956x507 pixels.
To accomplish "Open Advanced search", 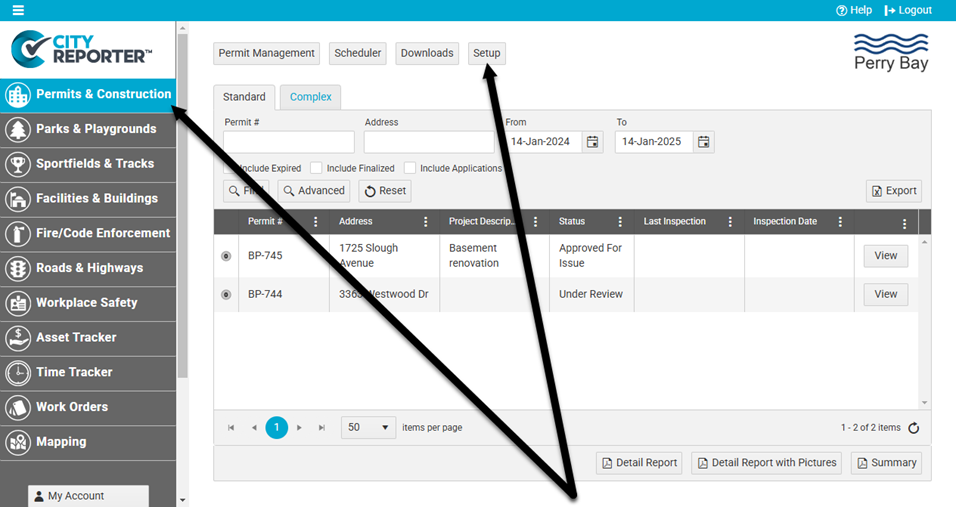I will click(315, 191).
